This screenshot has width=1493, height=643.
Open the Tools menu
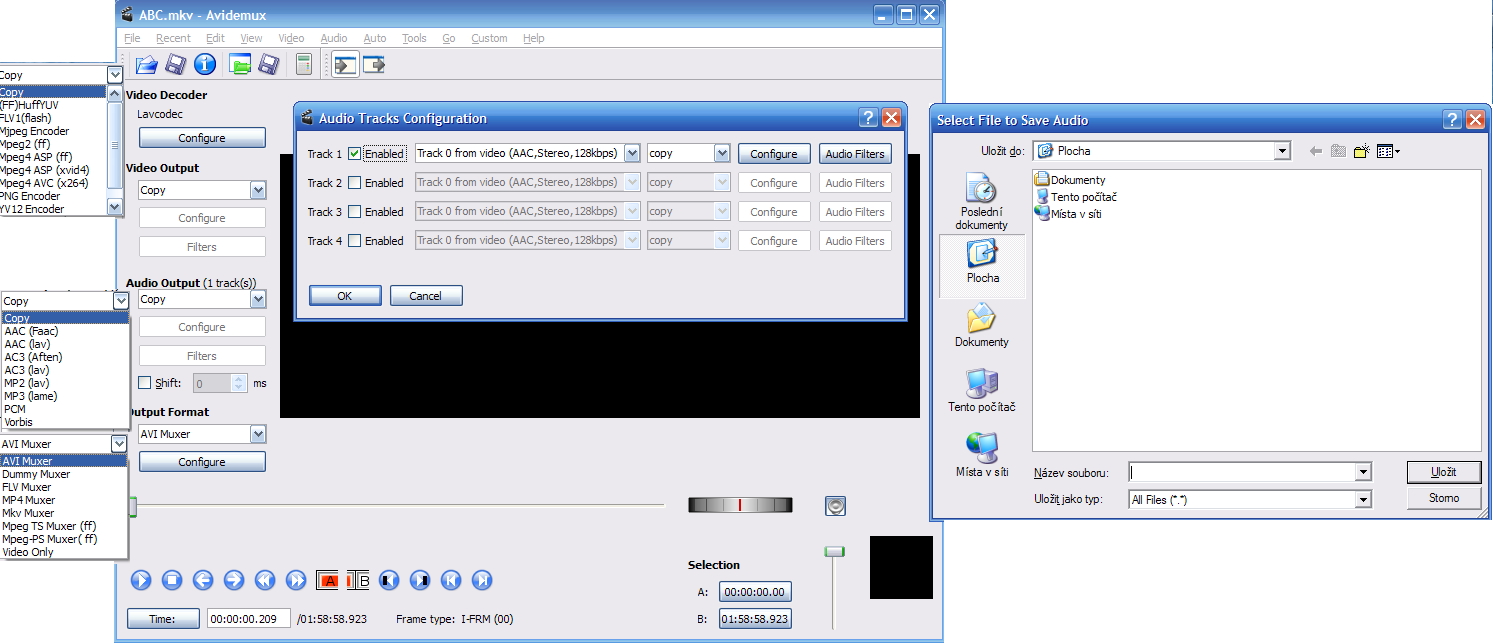pos(414,38)
